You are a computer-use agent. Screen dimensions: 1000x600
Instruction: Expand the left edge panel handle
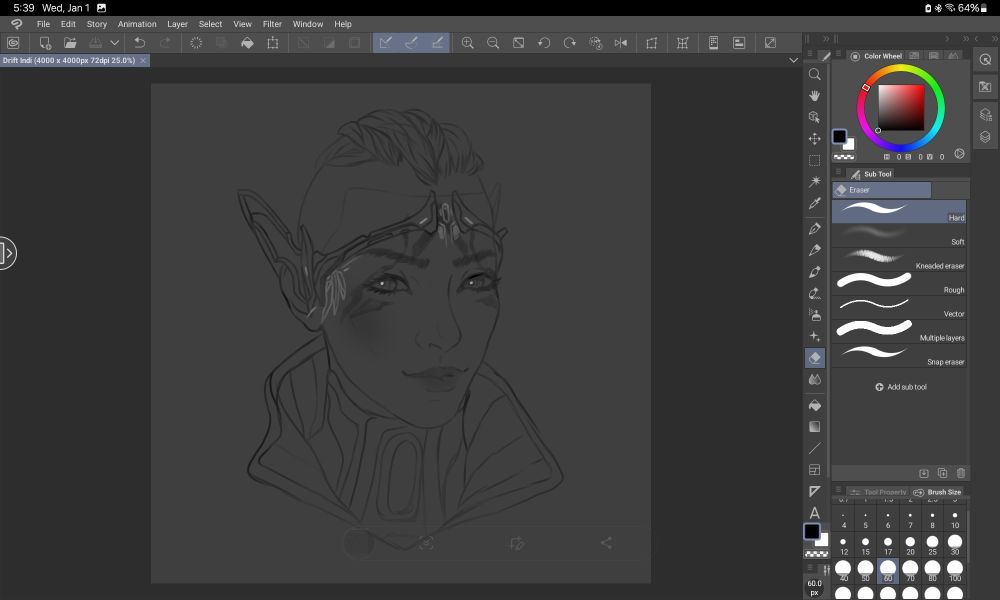click(8, 253)
